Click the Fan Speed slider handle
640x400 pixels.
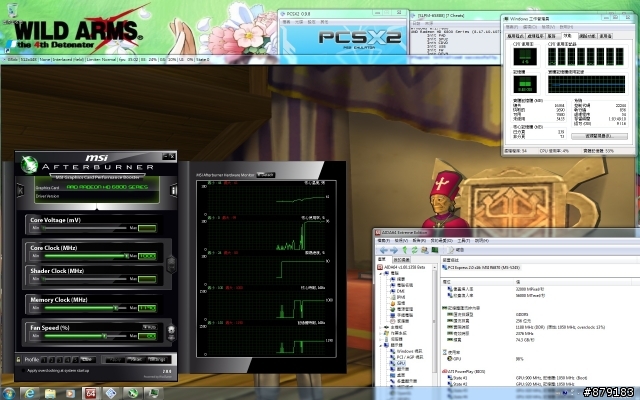click(x=104, y=336)
